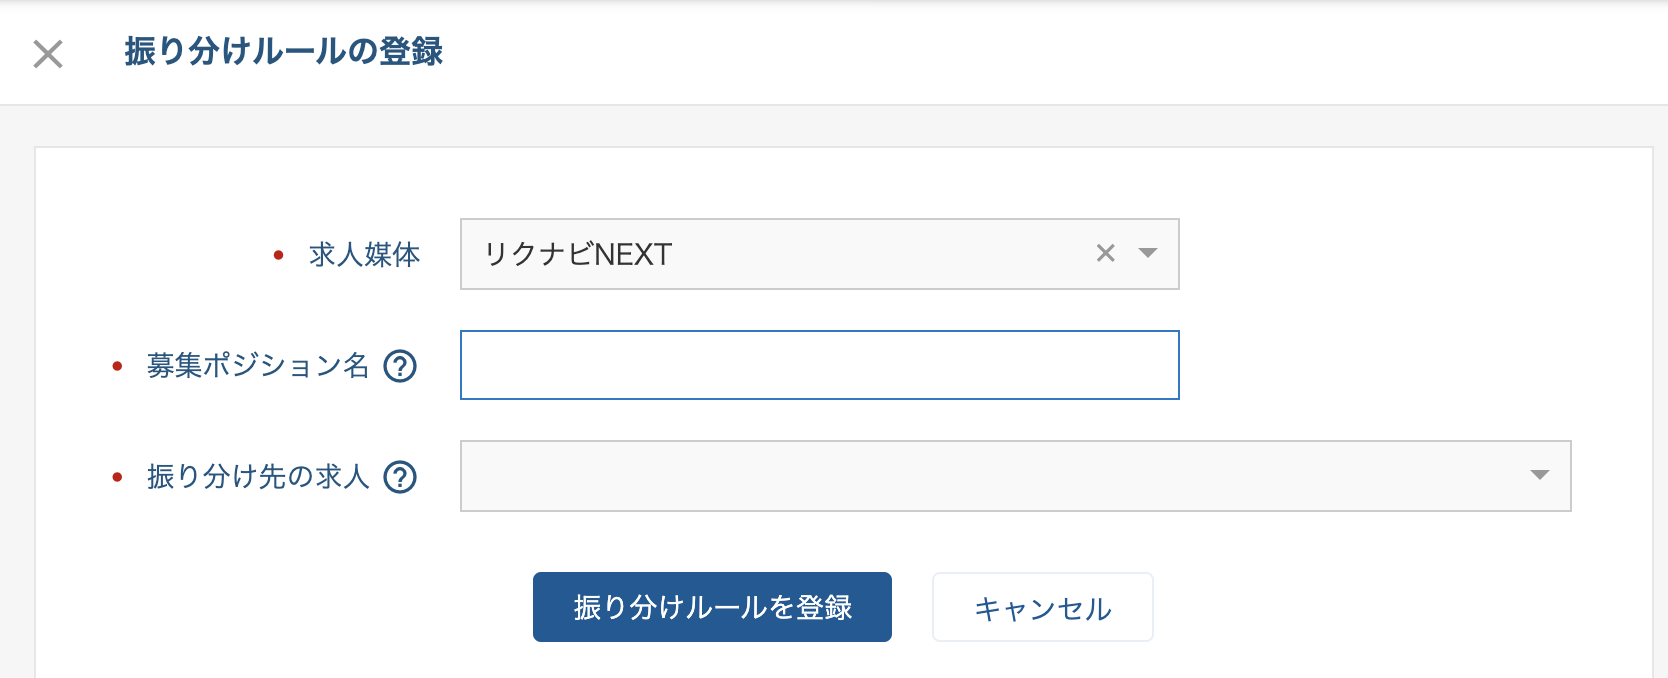Click red required marker beside 募集ポジション名
Screen dimensions: 1668x678
[x=117, y=367]
